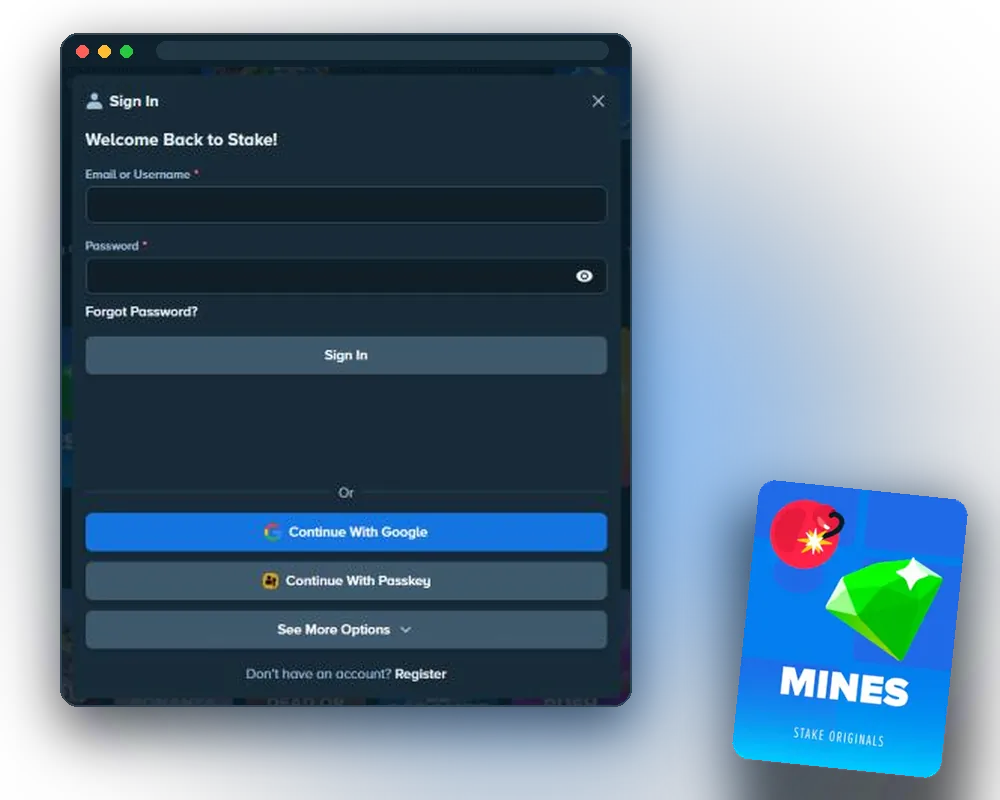Click the yellow minimize window dot
Image resolution: width=1000 pixels, height=800 pixels.
click(105, 51)
